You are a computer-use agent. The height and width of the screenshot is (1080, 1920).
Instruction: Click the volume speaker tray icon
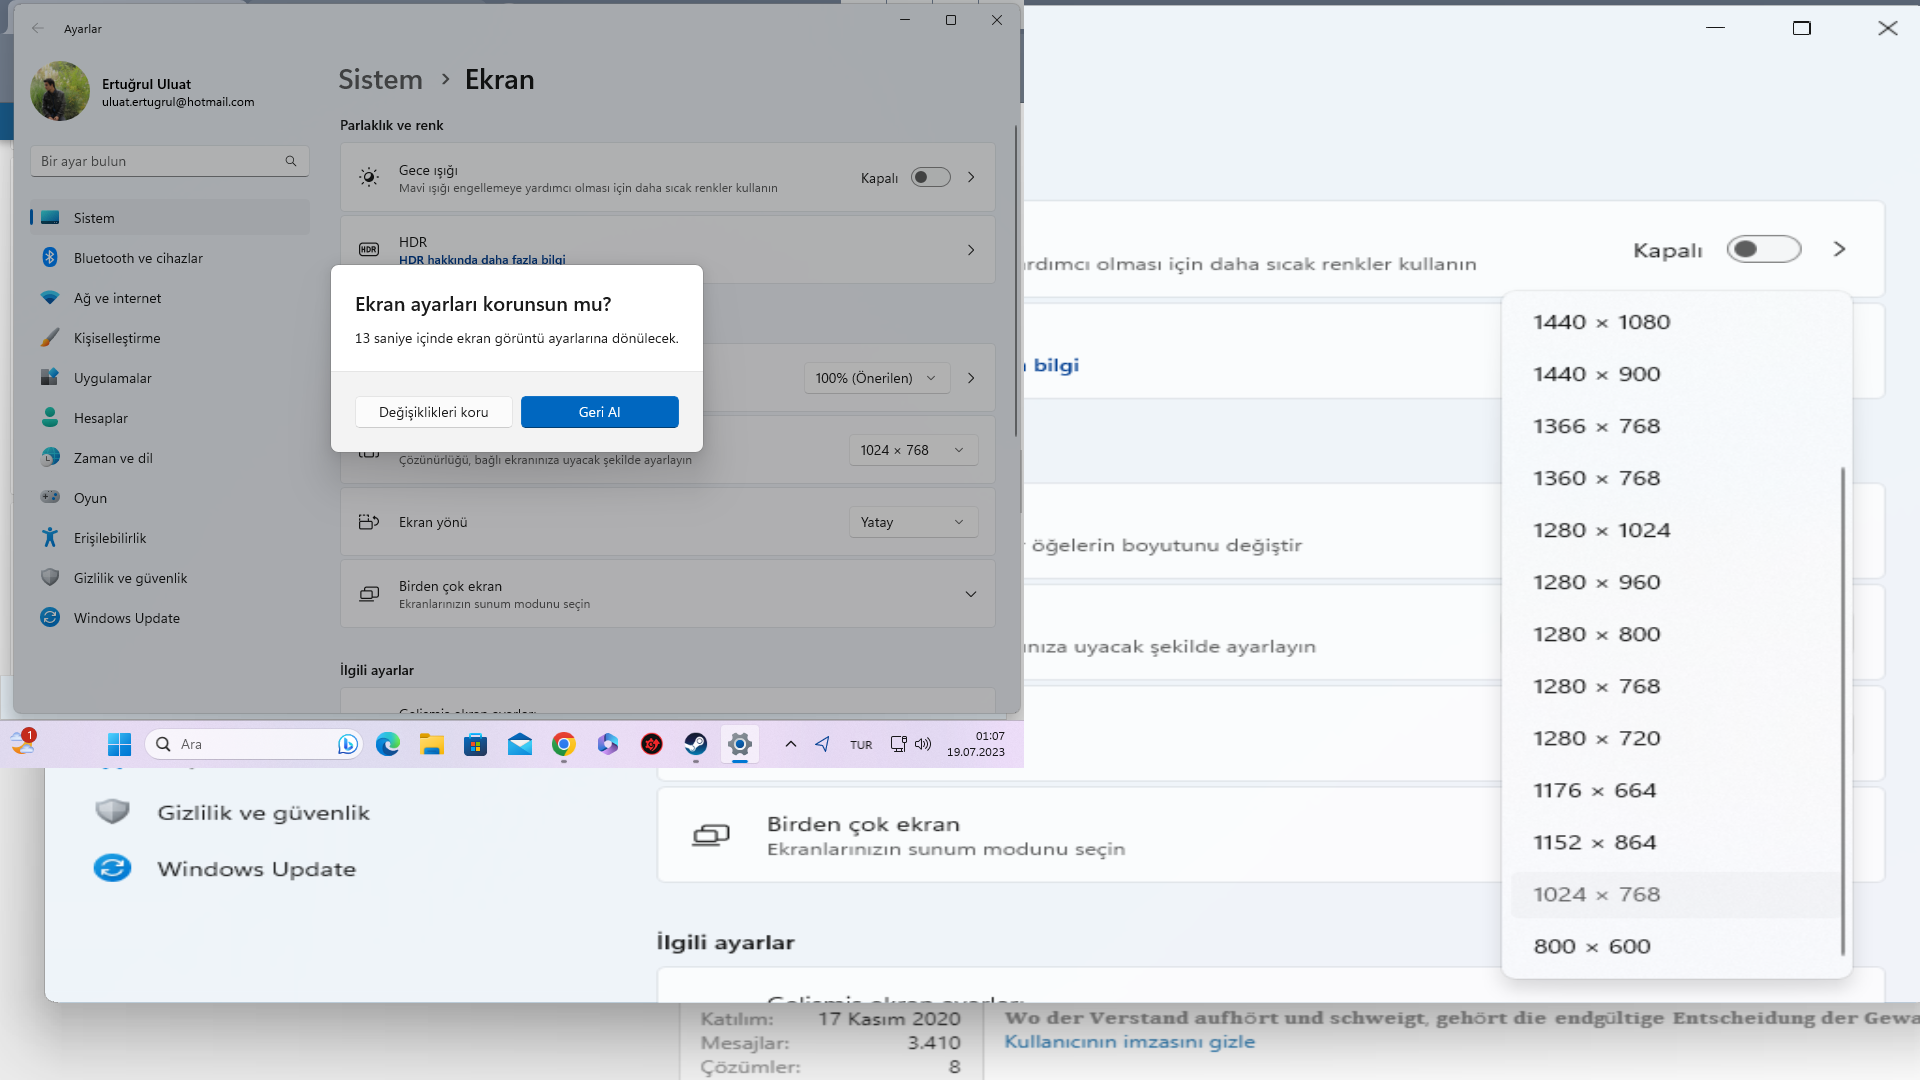[x=923, y=744]
